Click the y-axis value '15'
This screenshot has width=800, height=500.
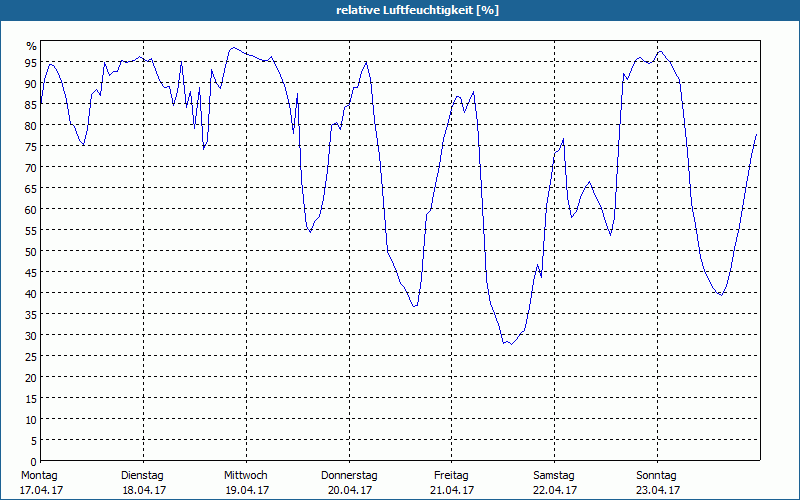(31, 399)
